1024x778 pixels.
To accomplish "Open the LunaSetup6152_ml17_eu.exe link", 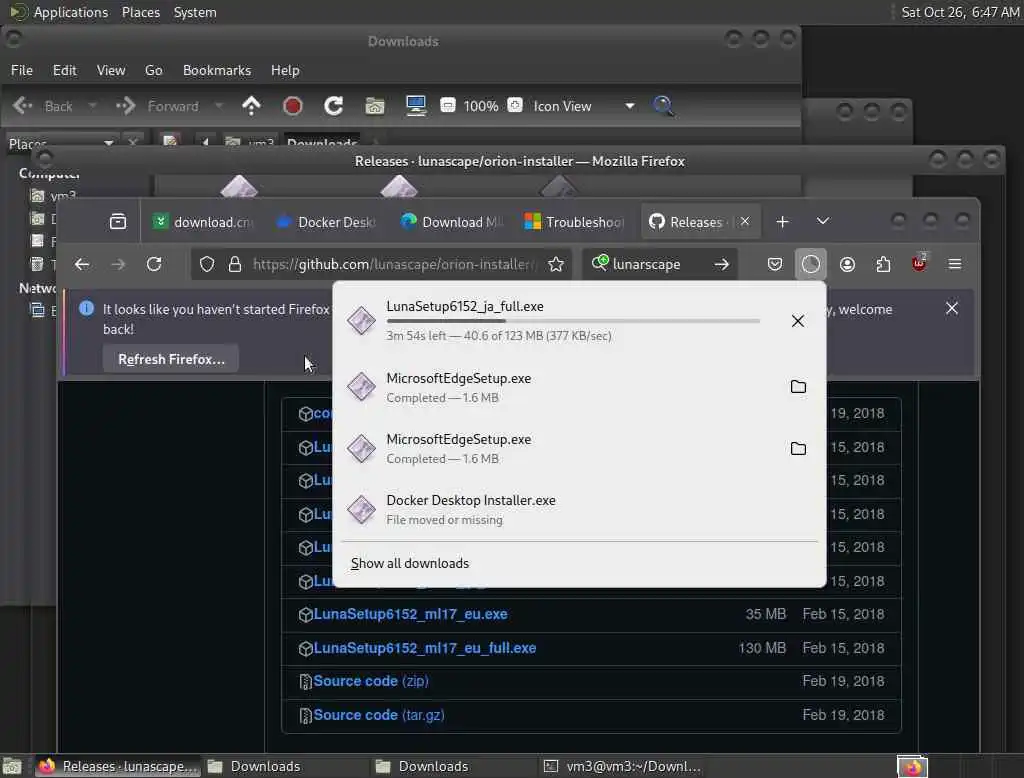I will pos(410,614).
